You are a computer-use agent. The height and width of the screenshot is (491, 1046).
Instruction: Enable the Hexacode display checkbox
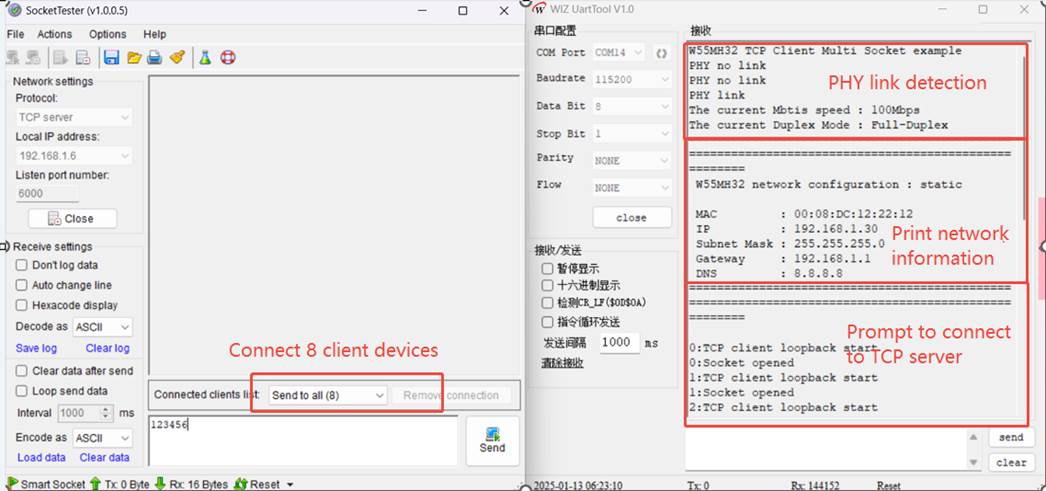point(22,305)
